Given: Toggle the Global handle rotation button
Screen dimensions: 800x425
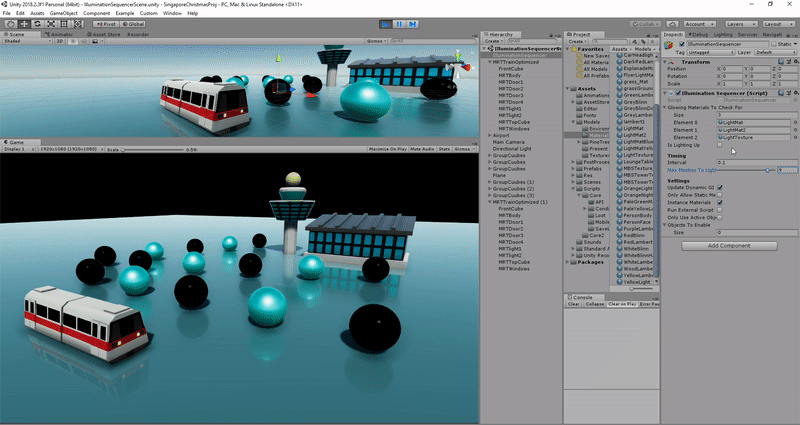Looking at the screenshot, I should coord(134,24).
